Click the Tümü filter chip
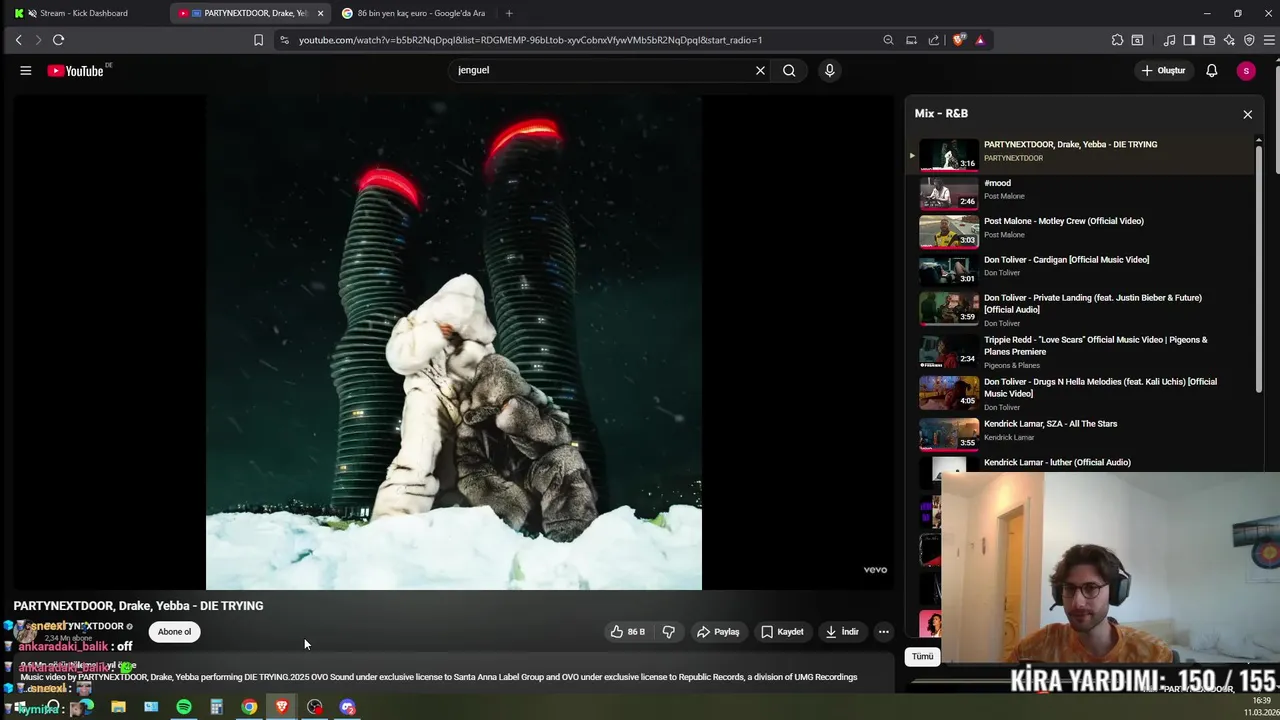This screenshot has height=720, width=1280. (922, 656)
